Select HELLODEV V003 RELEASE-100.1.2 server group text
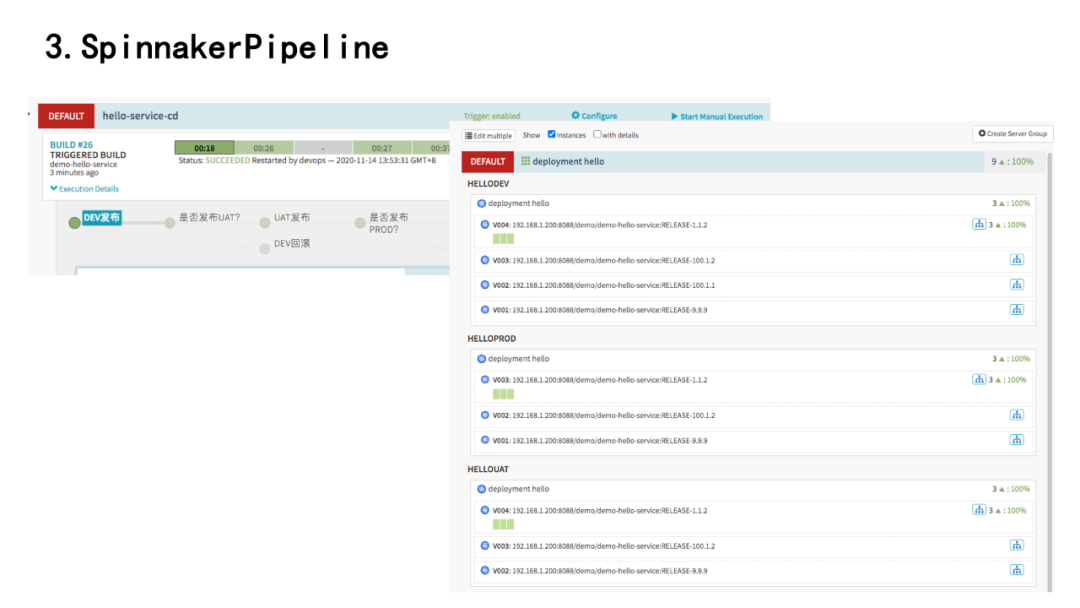 coord(604,260)
